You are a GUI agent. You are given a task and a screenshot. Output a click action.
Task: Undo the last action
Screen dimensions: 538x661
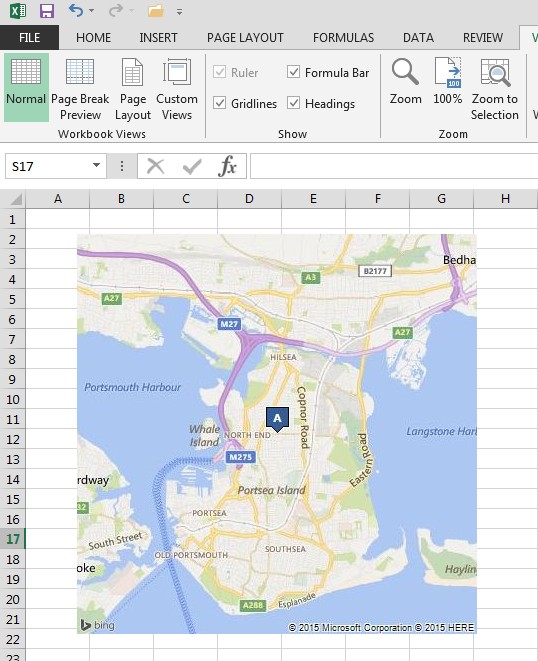pyautogui.click(x=76, y=10)
